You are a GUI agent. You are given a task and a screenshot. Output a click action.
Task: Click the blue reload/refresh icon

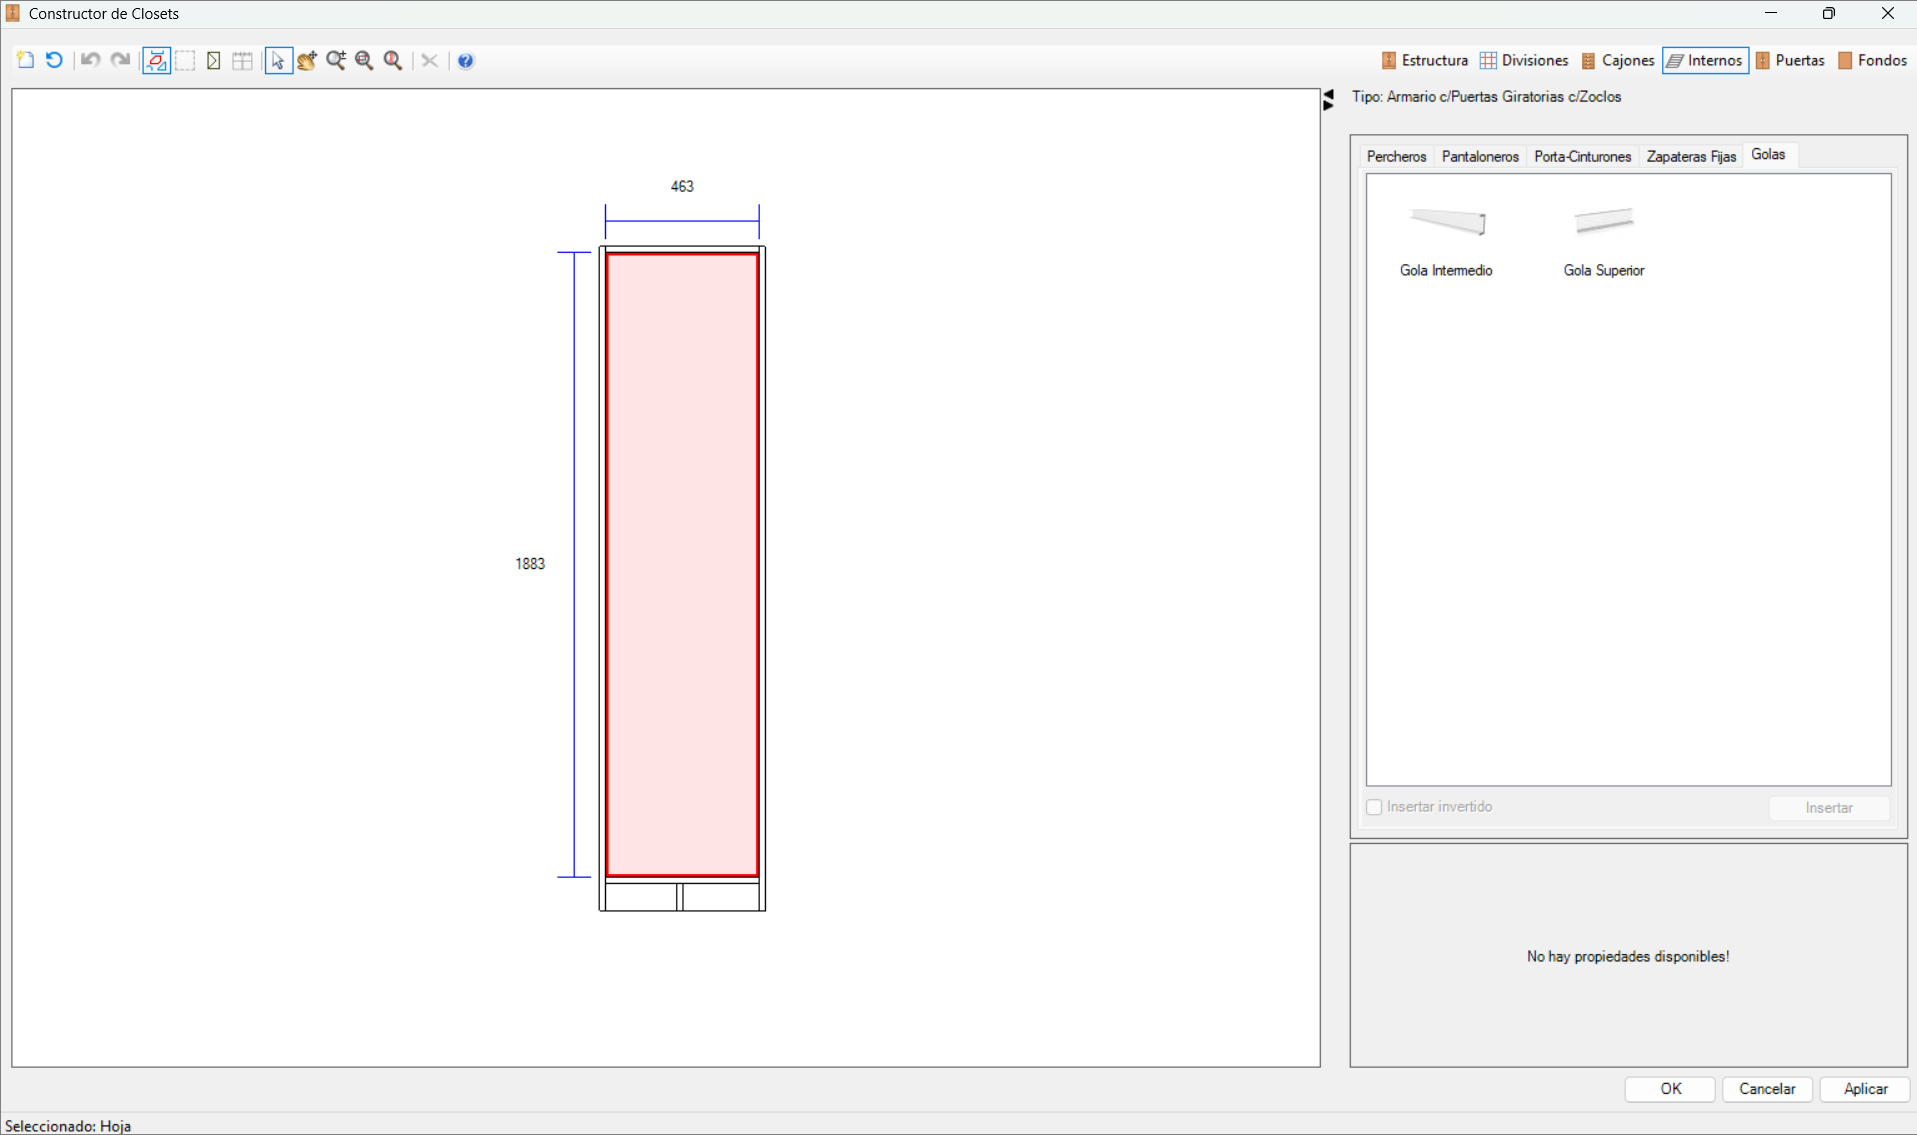coord(54,61)
